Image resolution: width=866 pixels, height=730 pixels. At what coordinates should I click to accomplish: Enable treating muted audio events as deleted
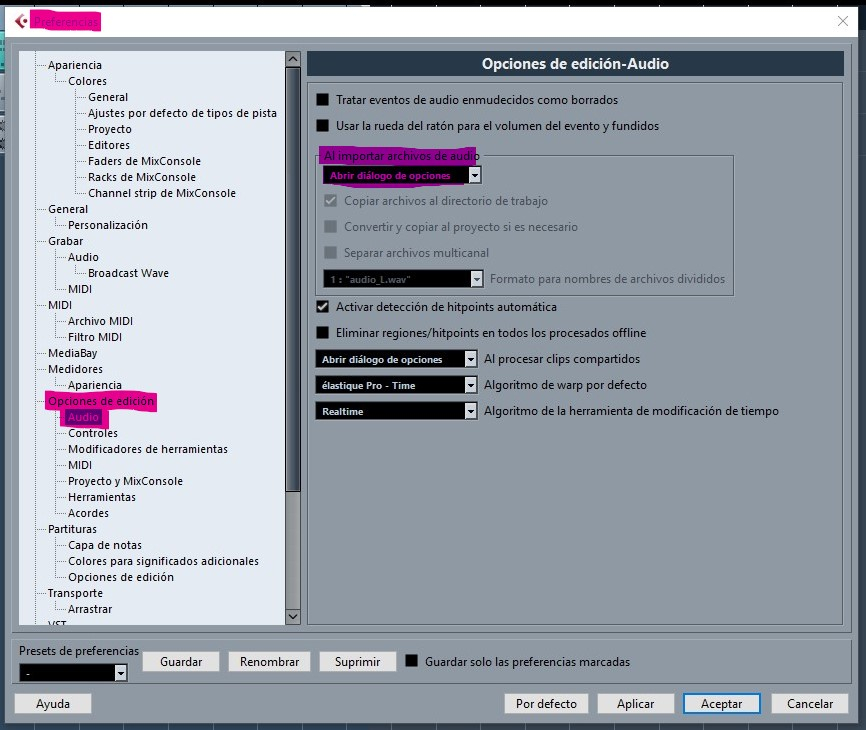pos(323,100)
